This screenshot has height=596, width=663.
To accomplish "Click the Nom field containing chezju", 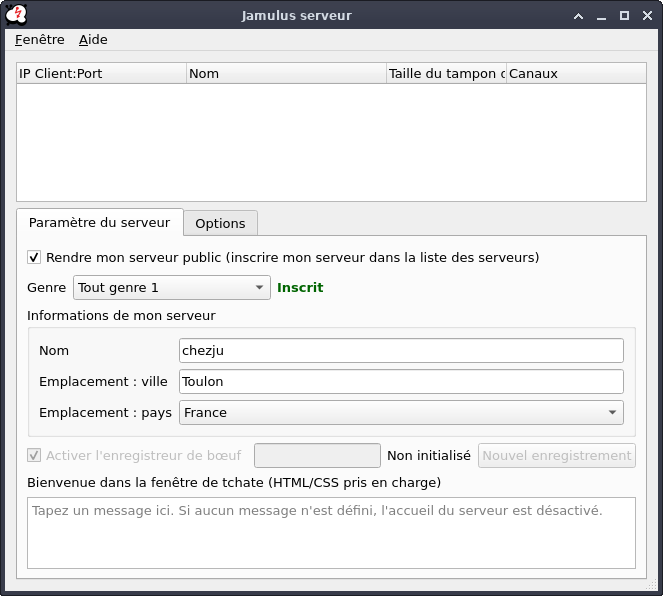I will pyautogui.click(x=401, y=350).
